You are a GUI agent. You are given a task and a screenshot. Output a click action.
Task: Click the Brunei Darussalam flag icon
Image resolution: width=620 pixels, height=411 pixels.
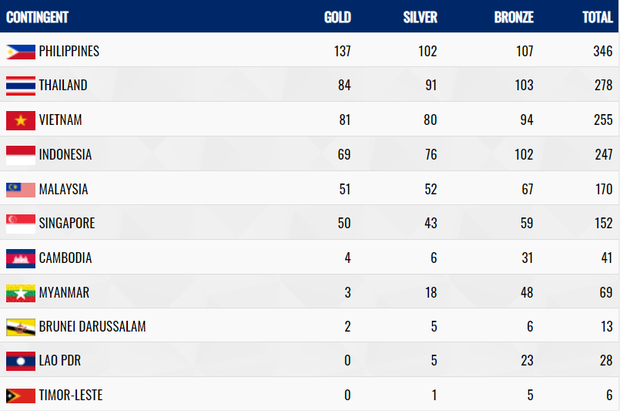[21, 327]
